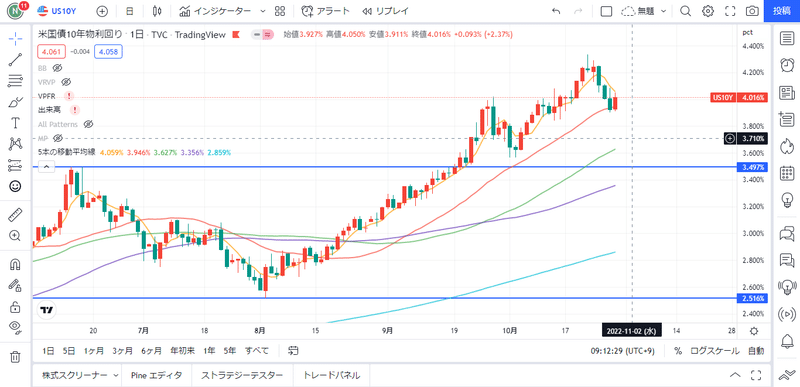Image resolution: width=800 pixels, height=387 pixels.
Task: Select the layout setup square icon
Action: (x=606, y=11)
